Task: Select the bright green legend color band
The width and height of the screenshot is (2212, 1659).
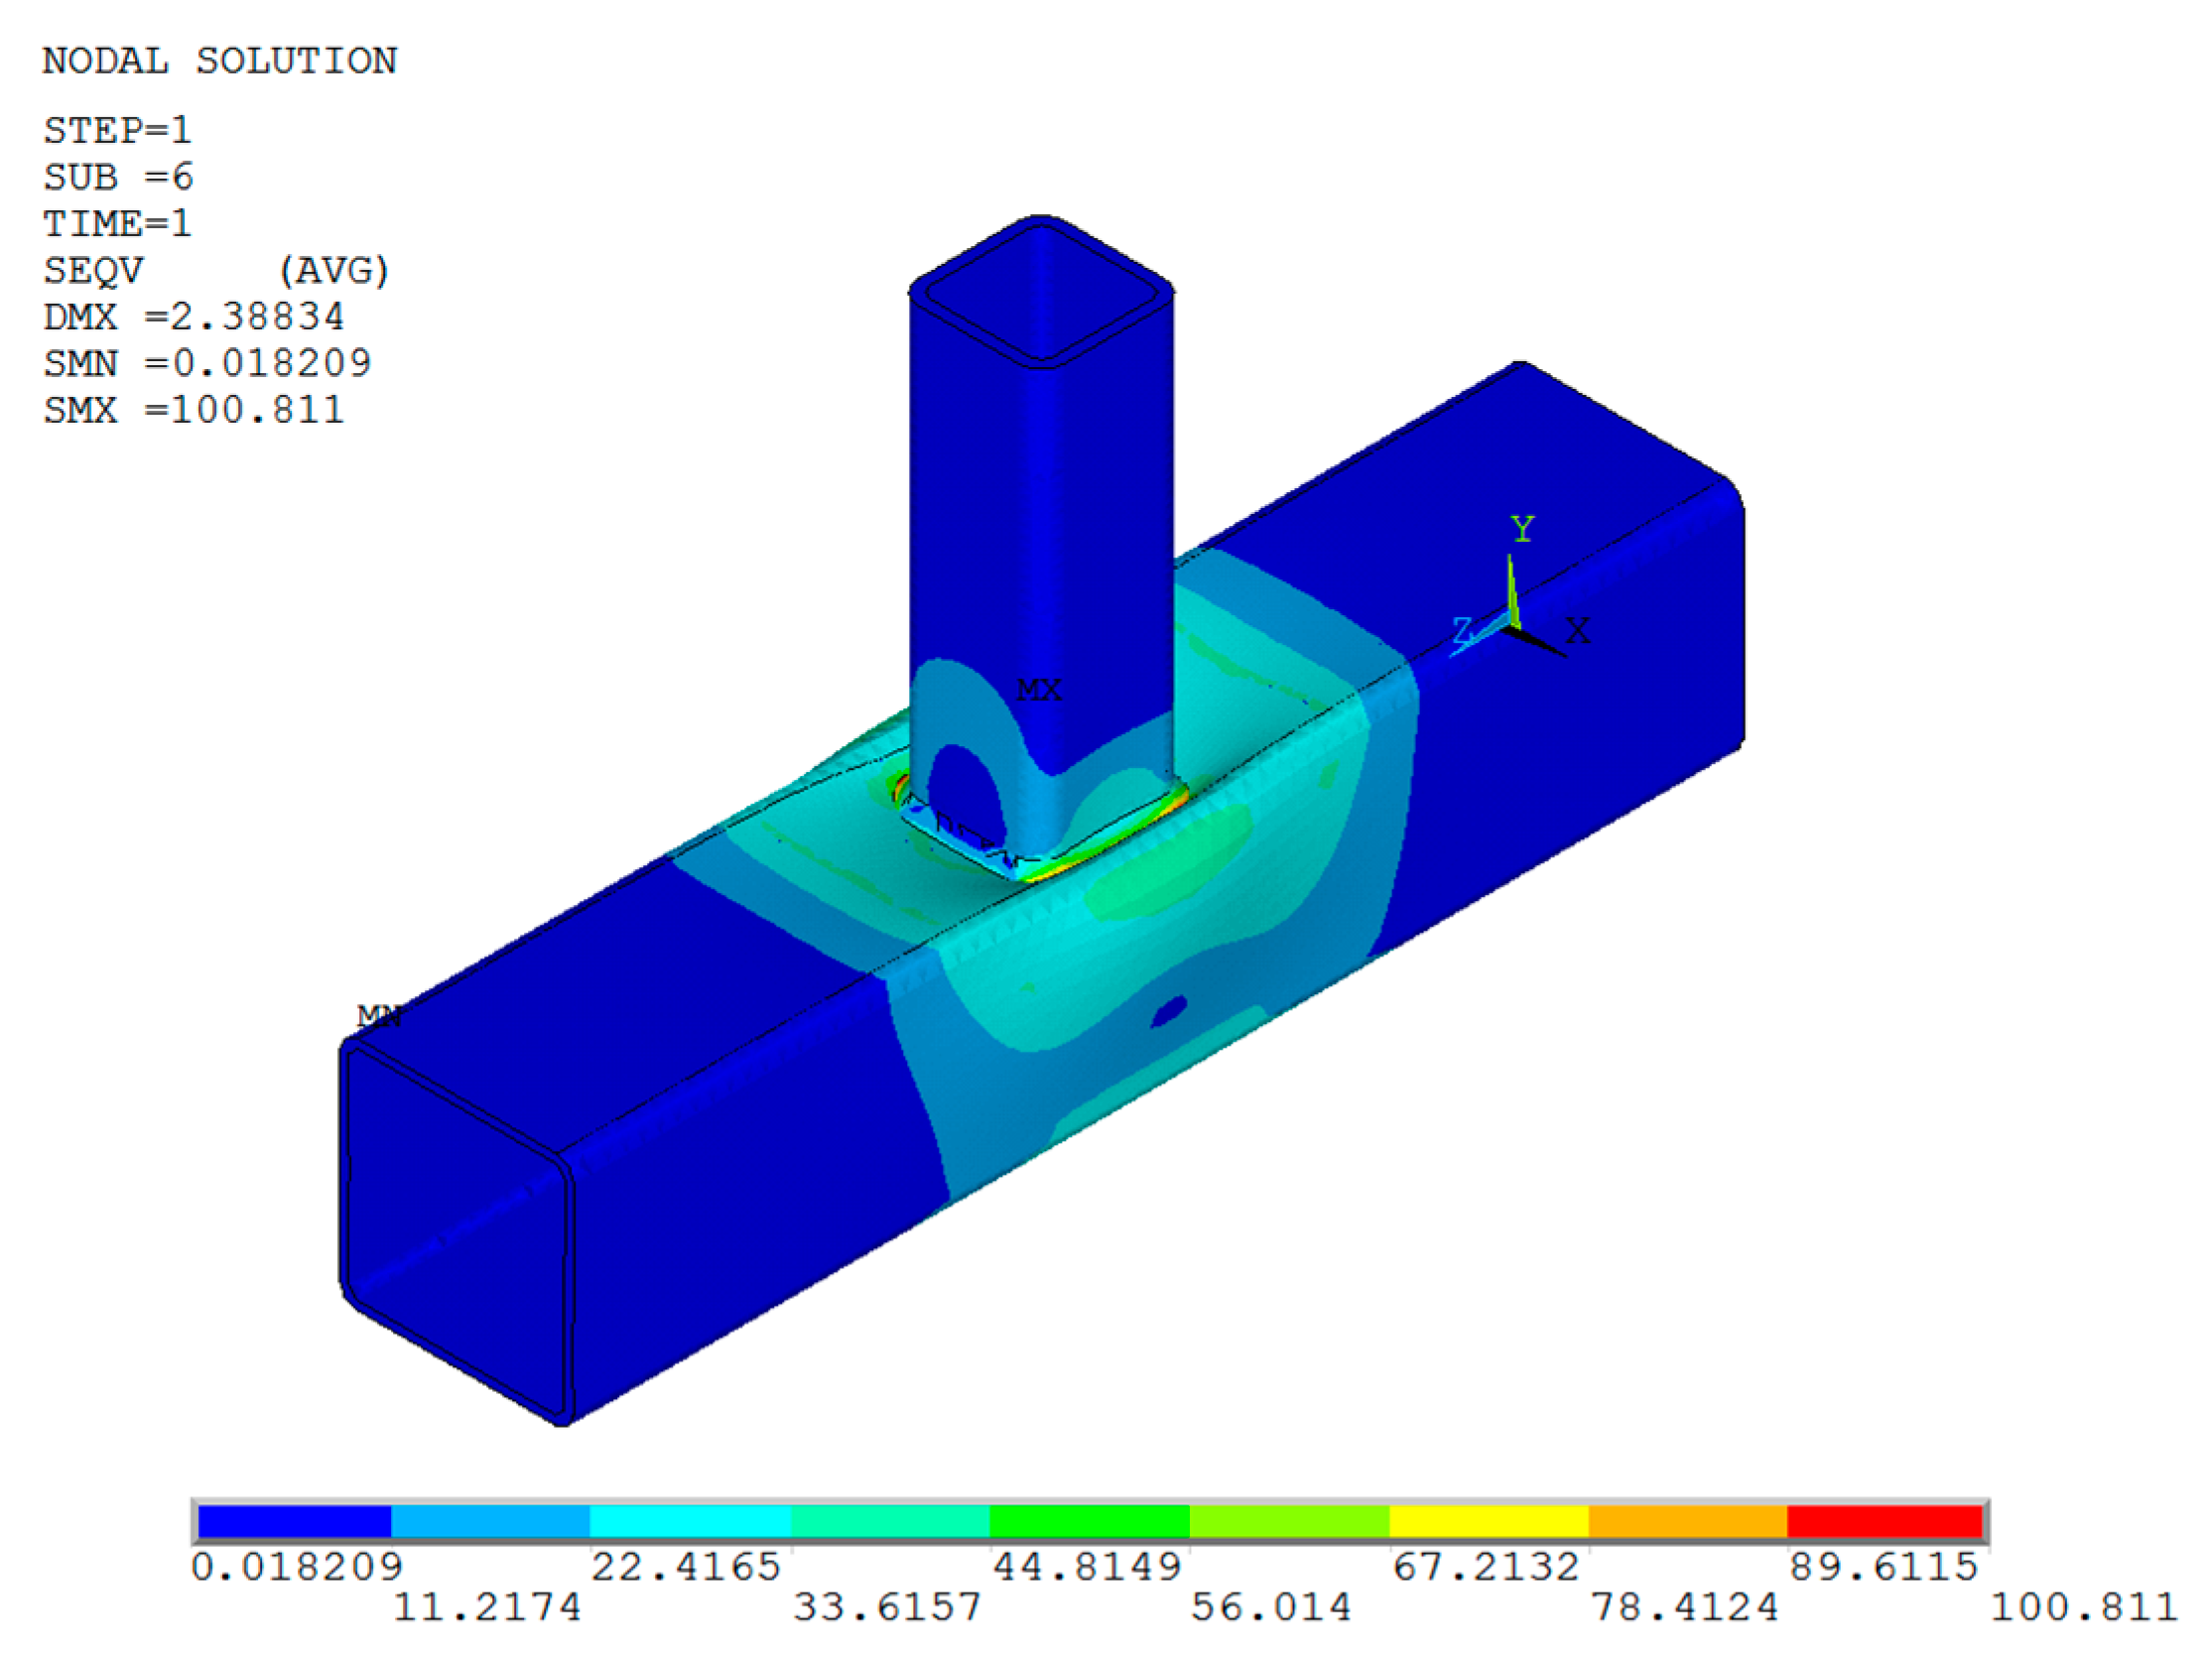Action: [1089, 1522]
